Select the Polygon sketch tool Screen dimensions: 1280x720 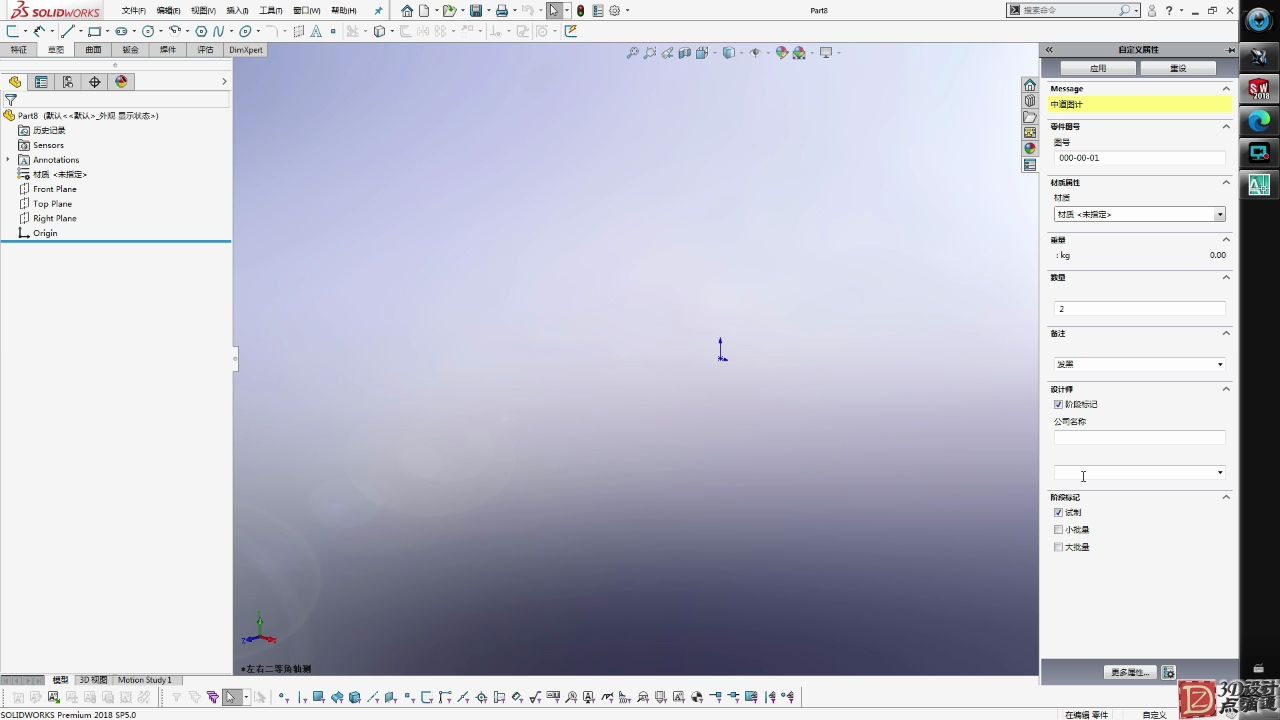[x=201, y=31]
